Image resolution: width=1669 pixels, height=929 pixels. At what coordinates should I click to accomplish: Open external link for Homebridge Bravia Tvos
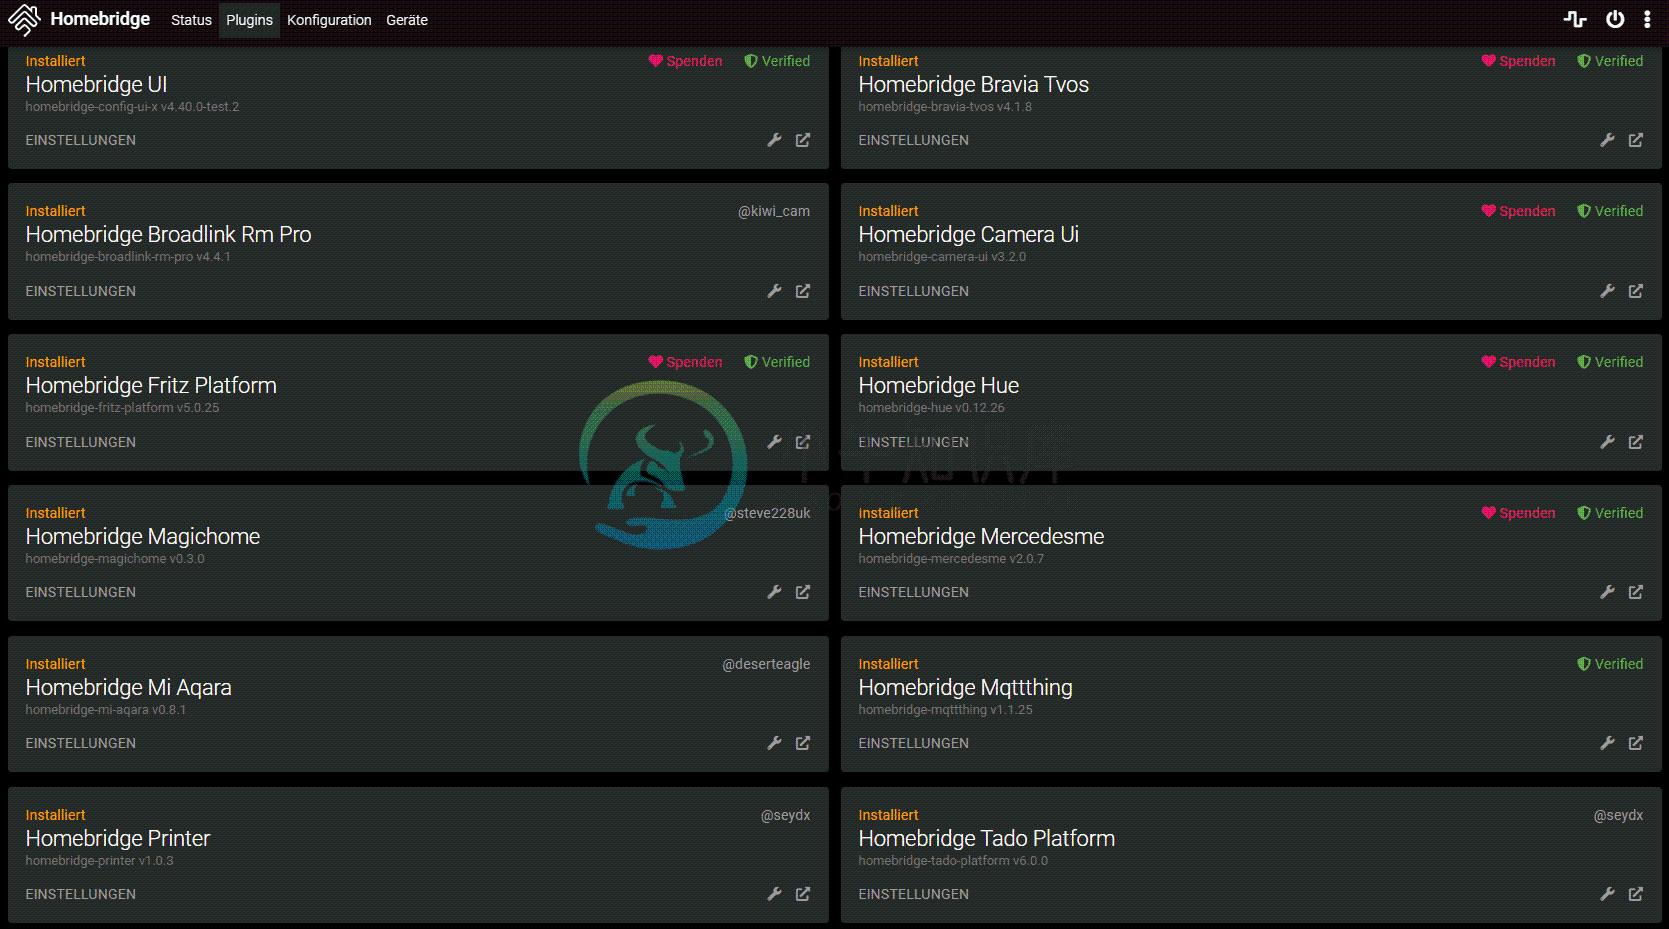tap(1636, 140)
